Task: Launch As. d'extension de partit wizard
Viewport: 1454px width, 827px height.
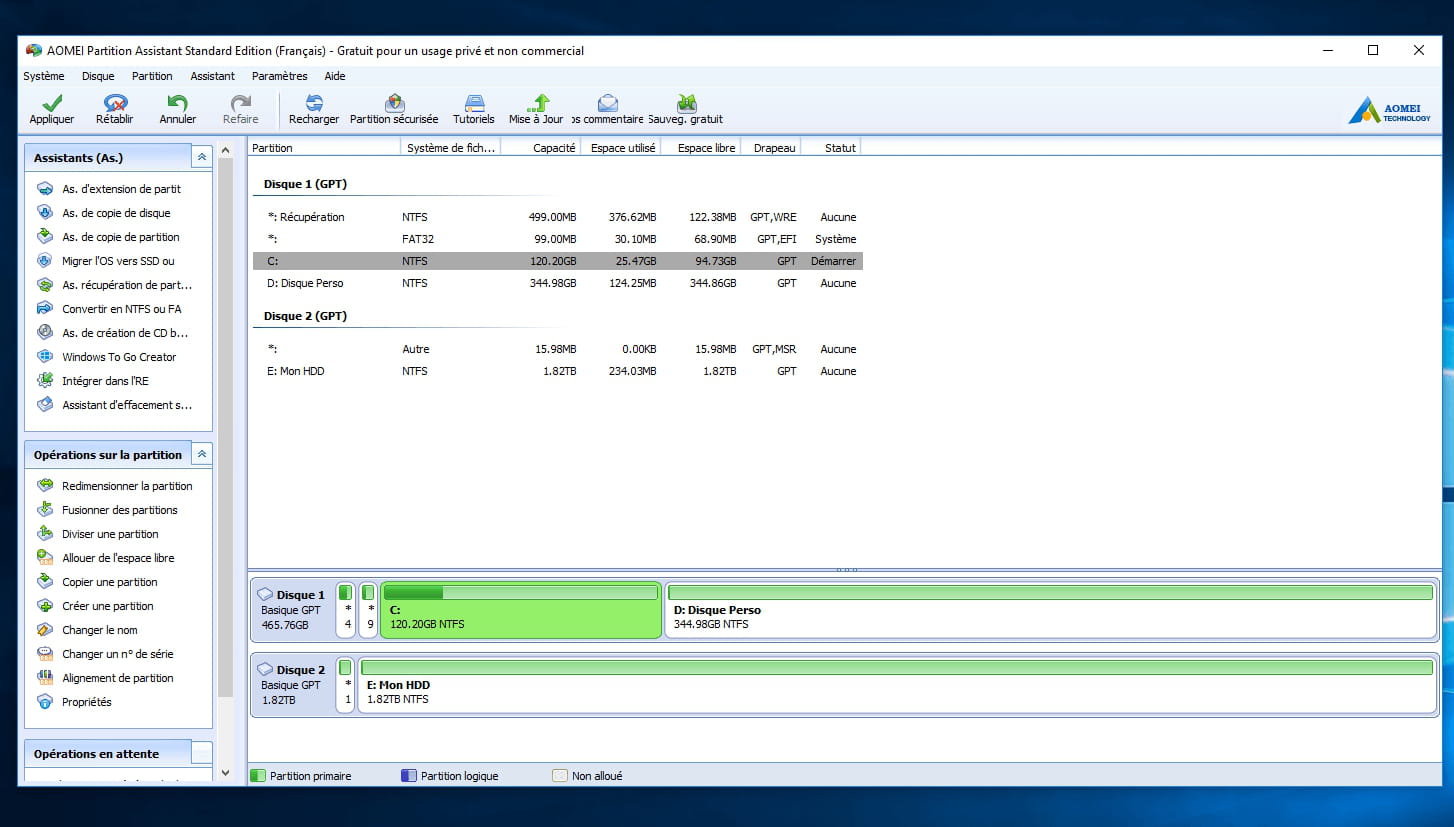Action: tap(121, 189)
